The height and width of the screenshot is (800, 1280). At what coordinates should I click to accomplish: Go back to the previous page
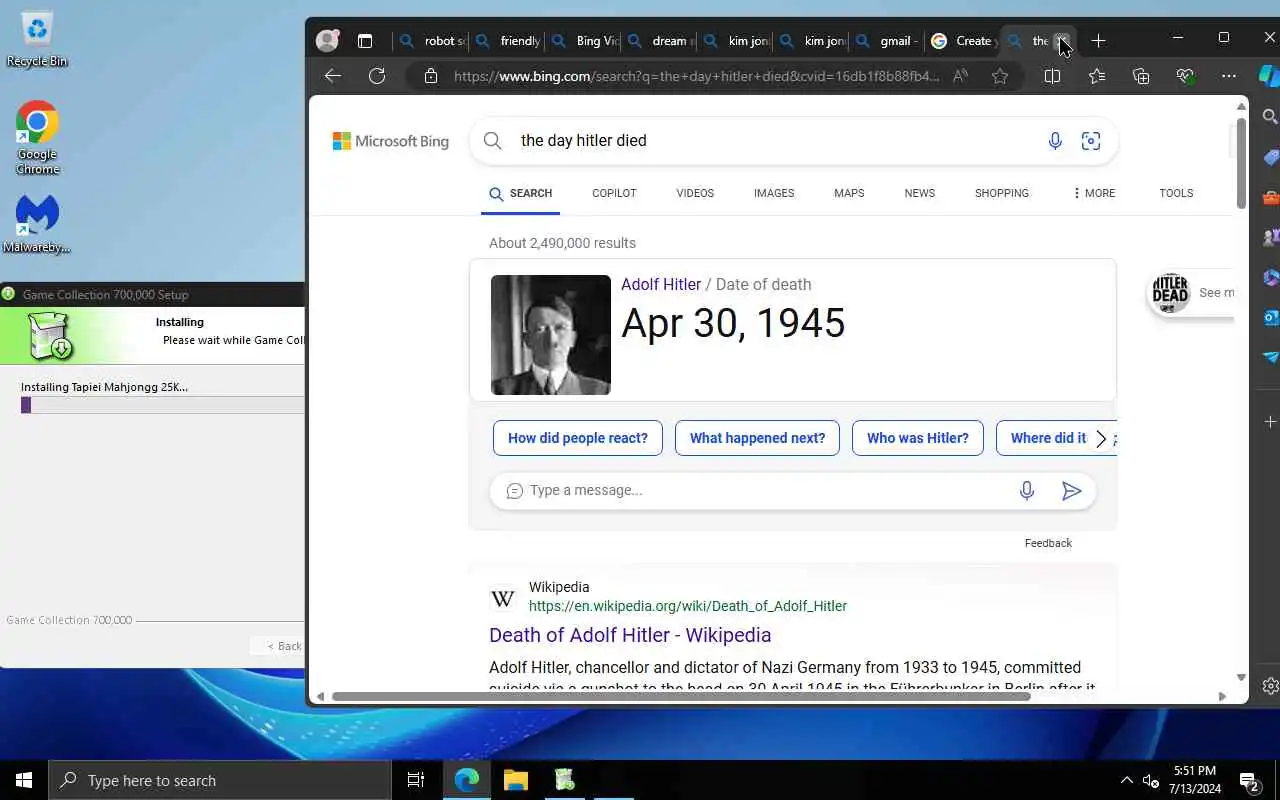333,76
